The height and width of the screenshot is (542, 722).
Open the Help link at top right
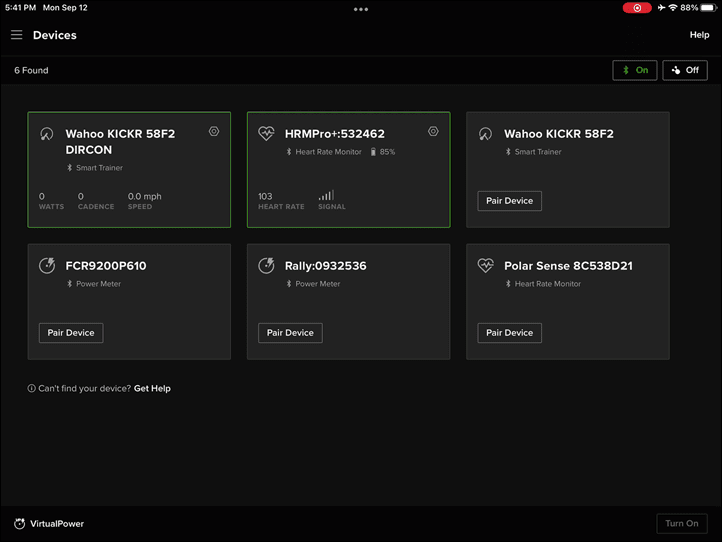[699, 35]
